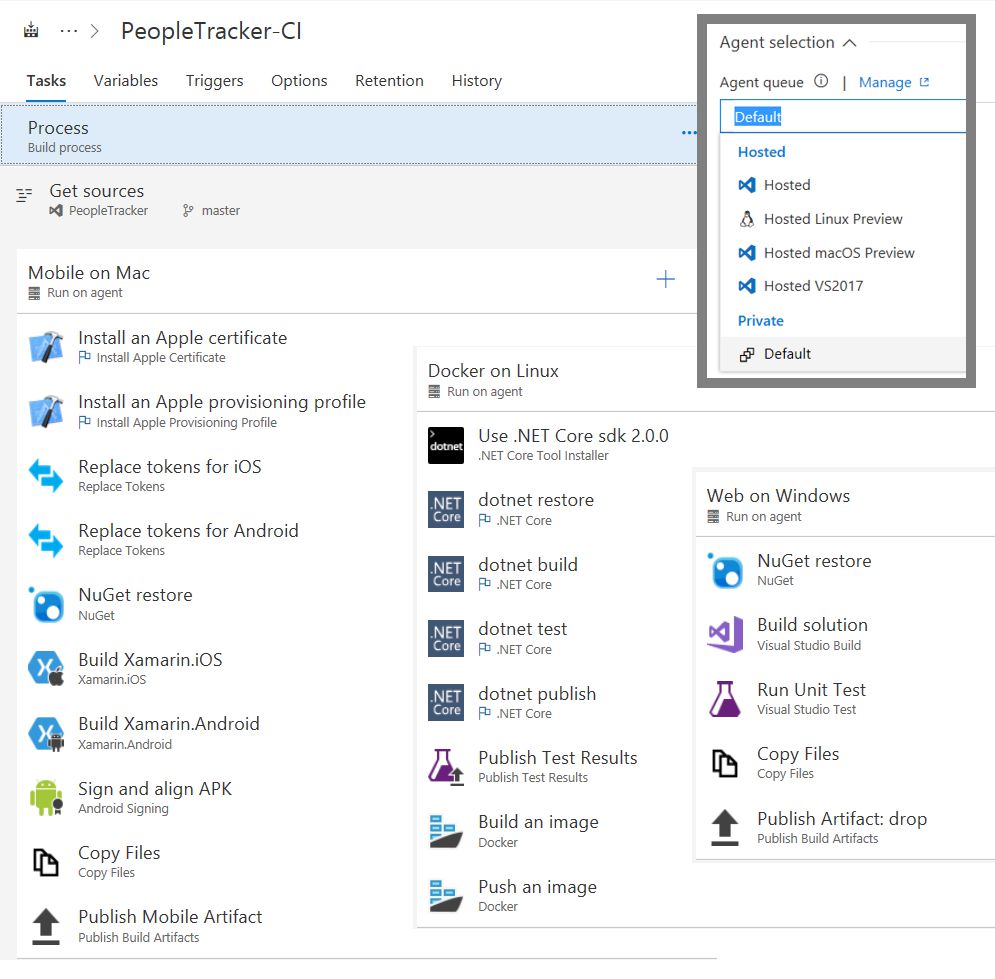Screen dimensions: 995x979
Task: Click the Build an image Docker icon
Action: click(445, 831)
